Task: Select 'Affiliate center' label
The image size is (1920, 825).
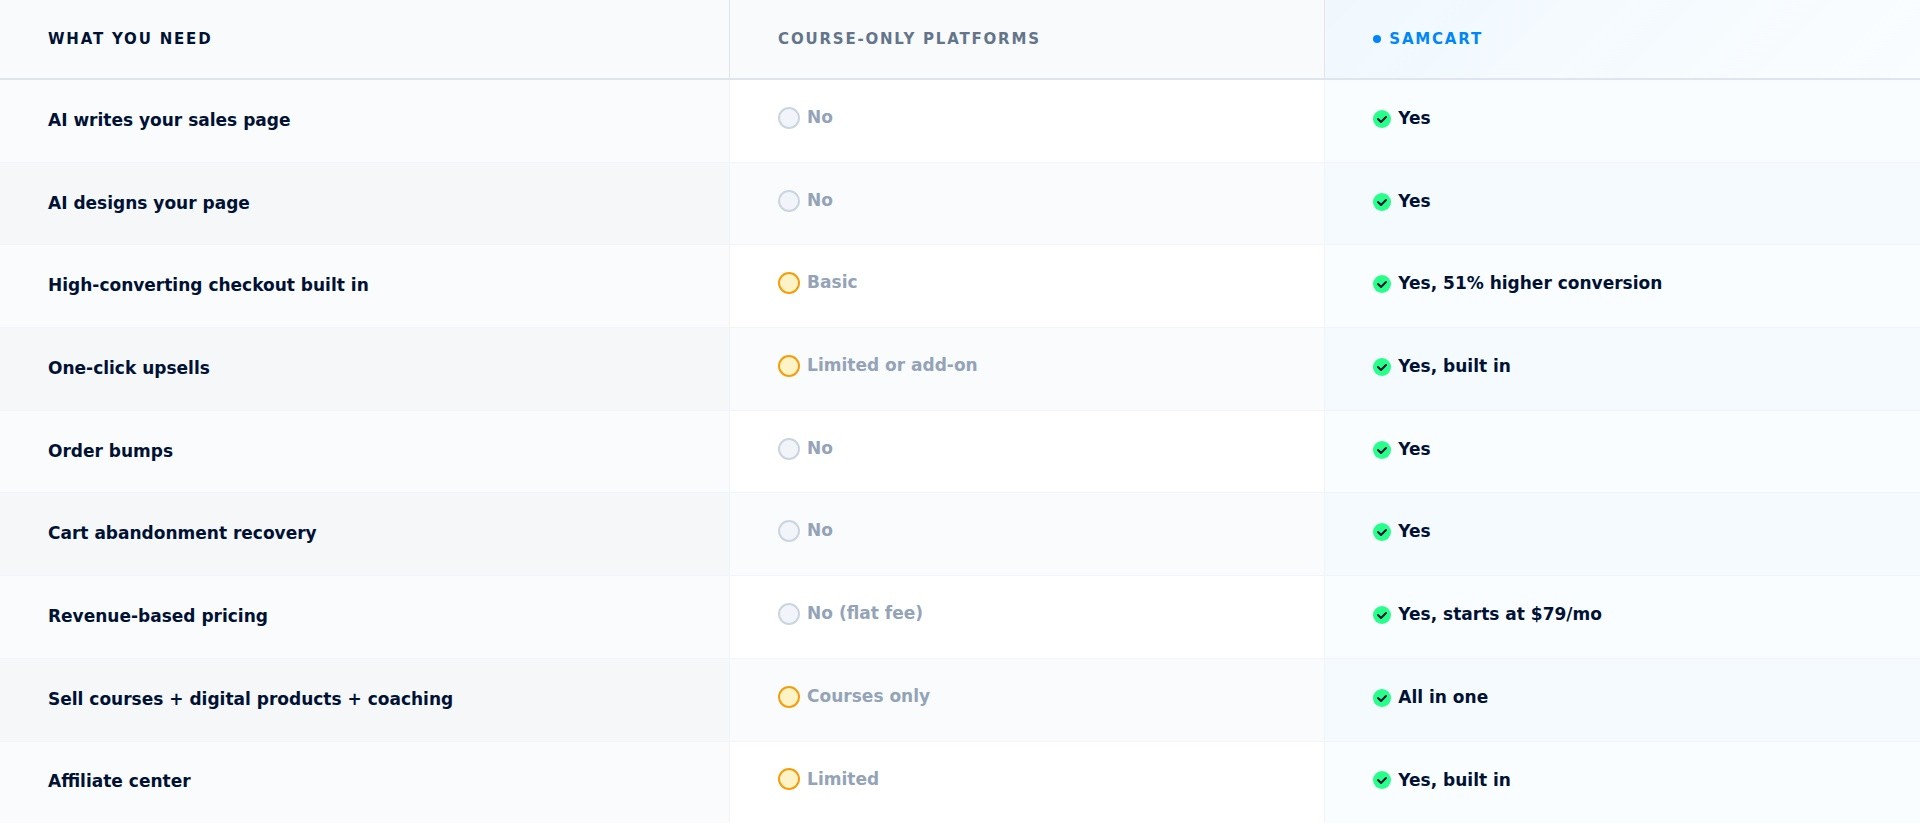Action: click(119, 780)
